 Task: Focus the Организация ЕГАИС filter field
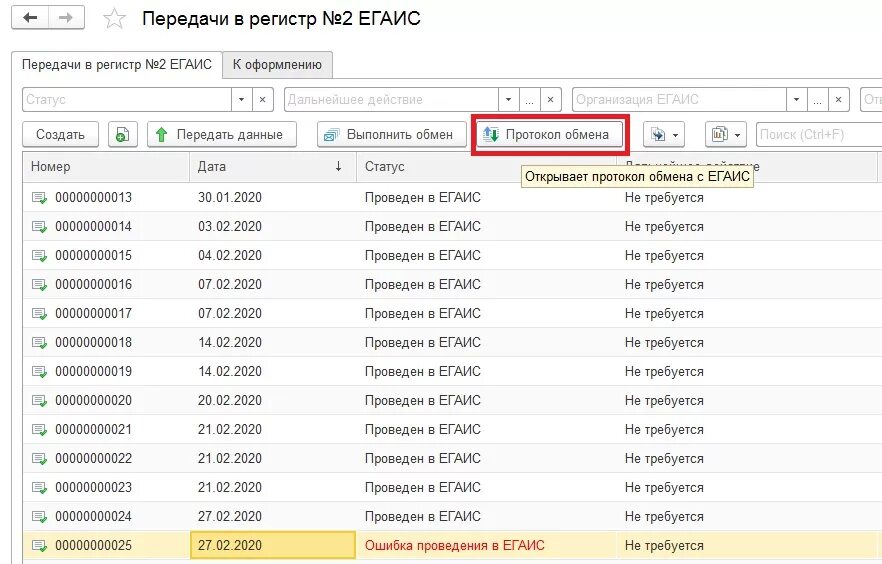pos(680,100)
